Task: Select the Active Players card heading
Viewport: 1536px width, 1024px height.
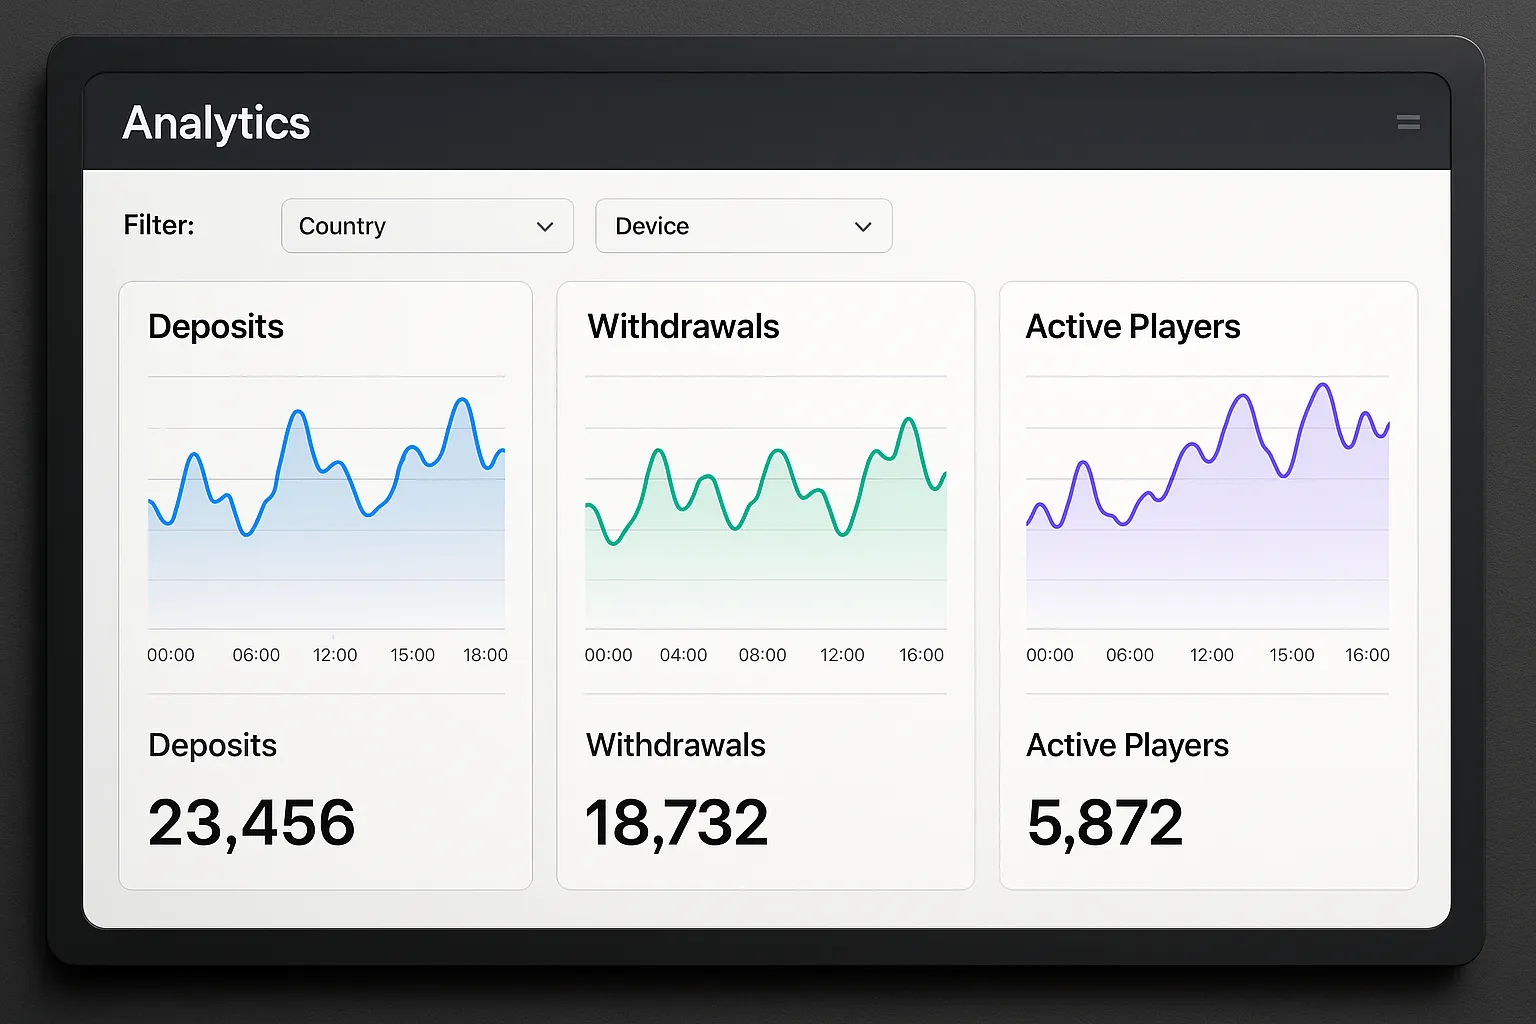Action: (1133, 327)
